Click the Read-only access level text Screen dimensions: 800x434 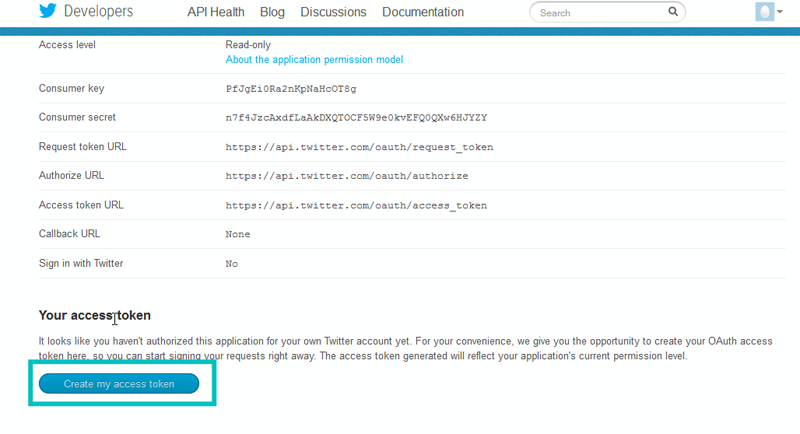(248, 45)
